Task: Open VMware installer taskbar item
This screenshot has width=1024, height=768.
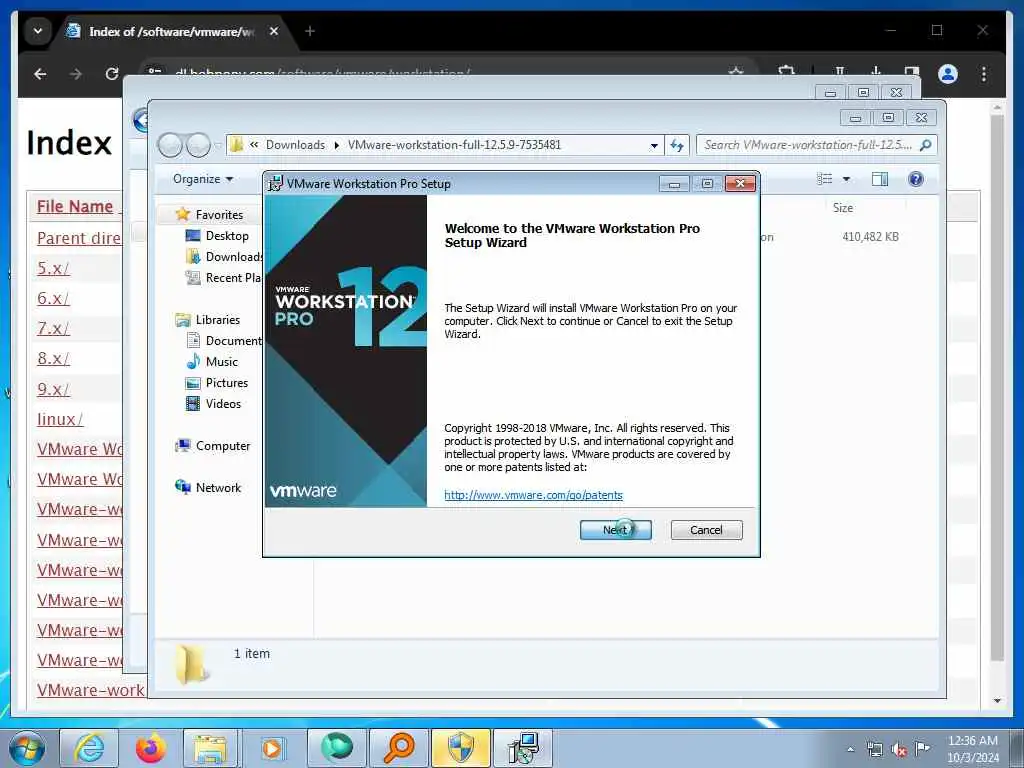Action: point(523,748)
